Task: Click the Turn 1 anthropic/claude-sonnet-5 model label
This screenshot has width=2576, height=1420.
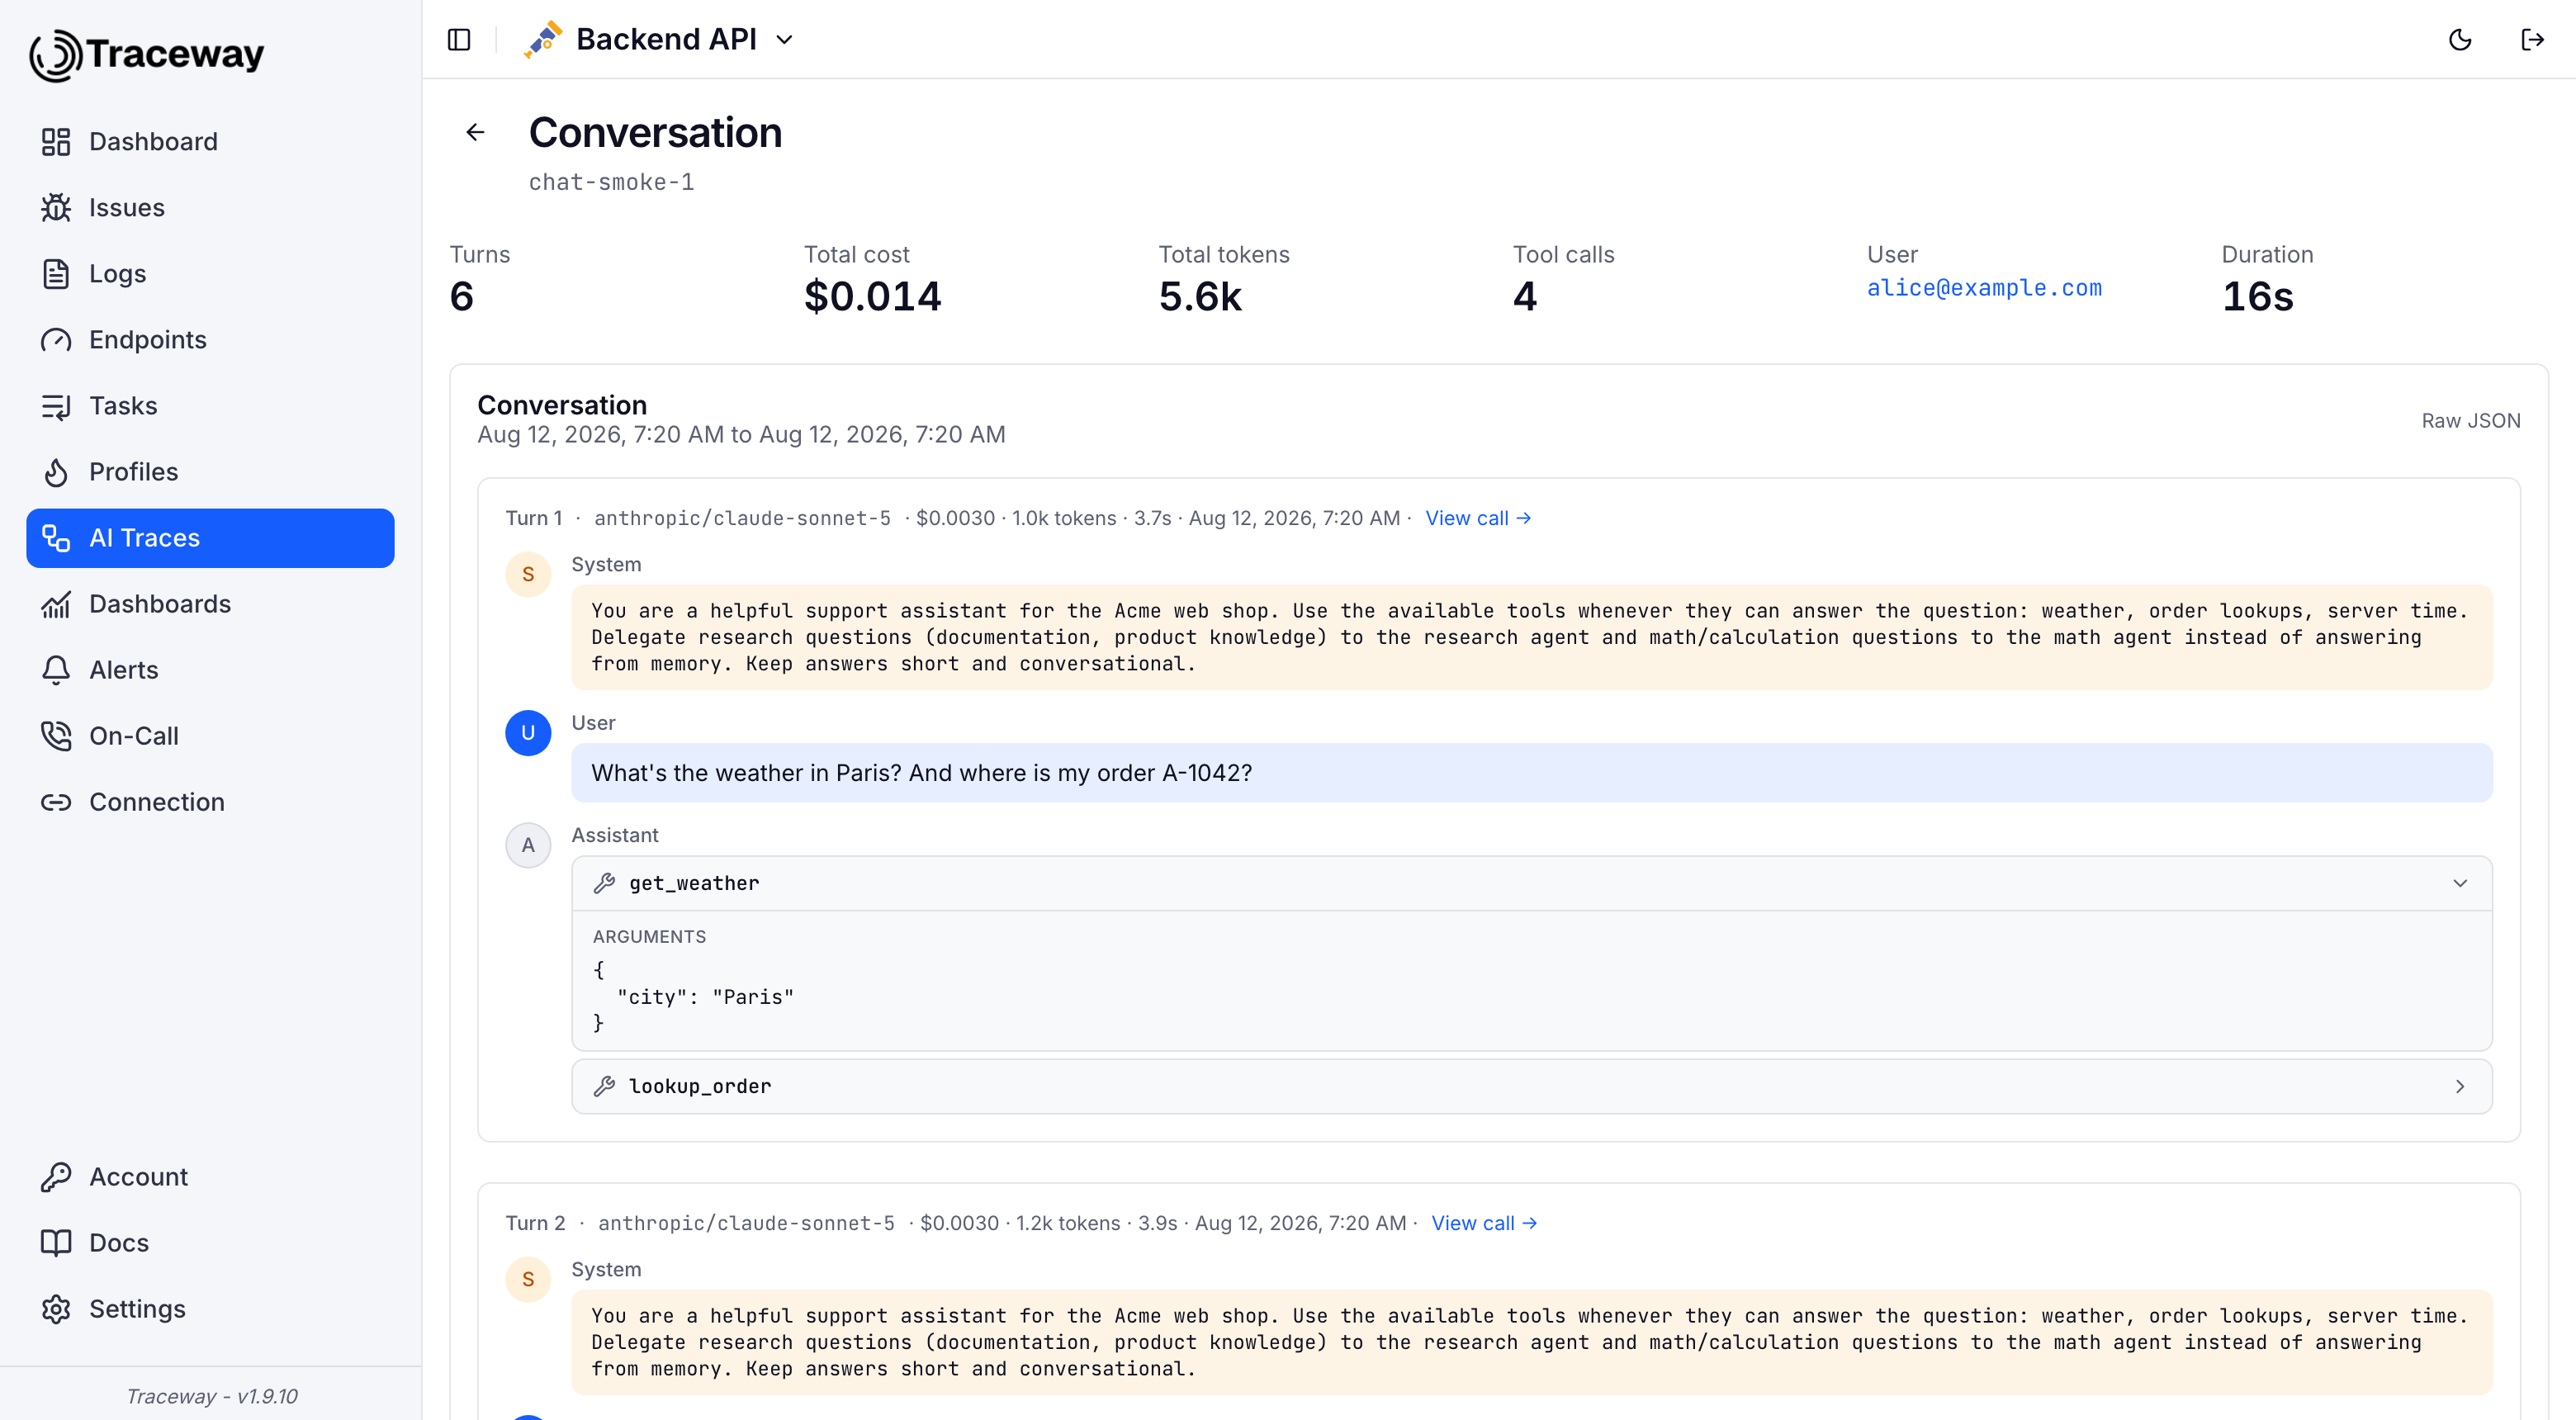Action: [x=742, y=518]
